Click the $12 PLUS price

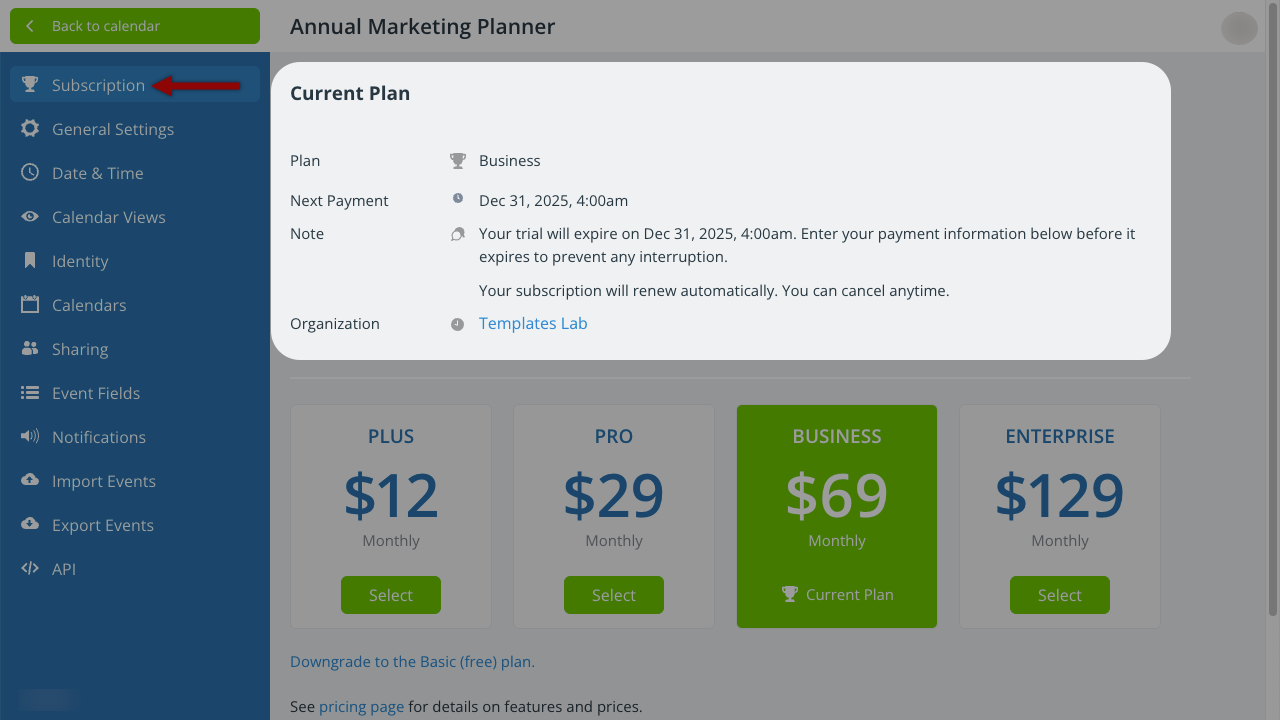click(x=391, y=495)
